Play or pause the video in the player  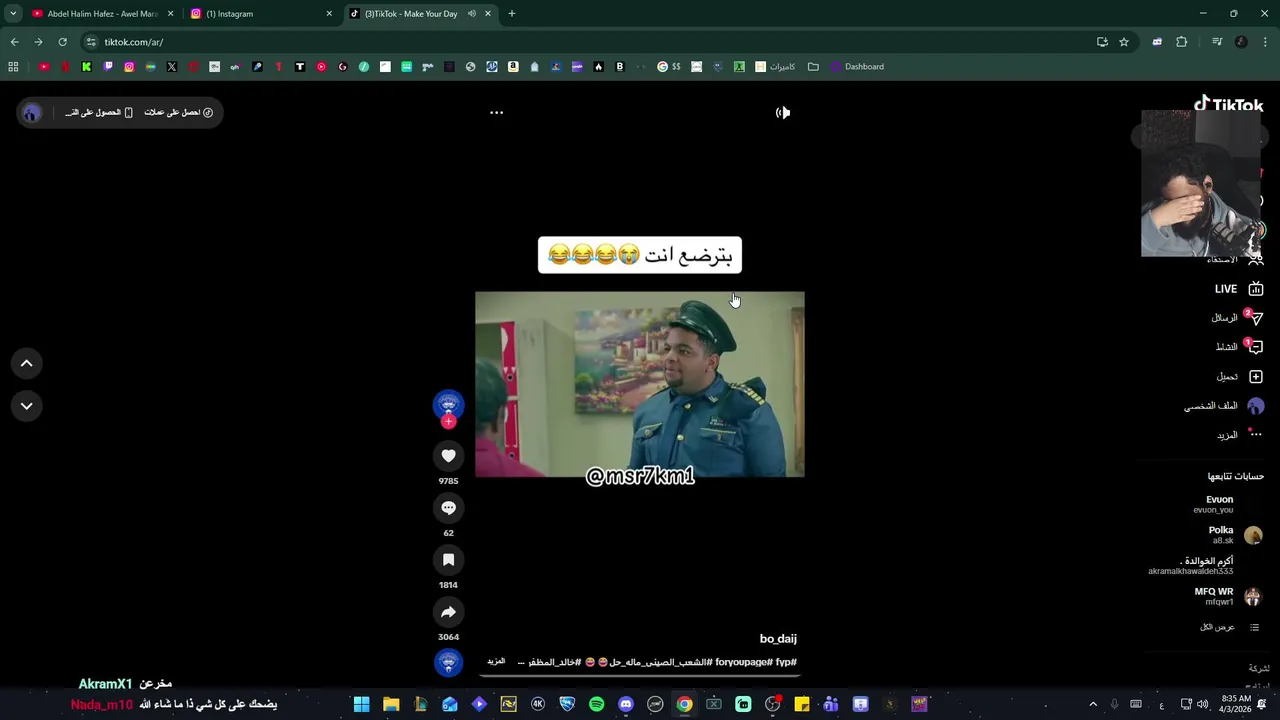pyautogui.click(x=639, y=384)
